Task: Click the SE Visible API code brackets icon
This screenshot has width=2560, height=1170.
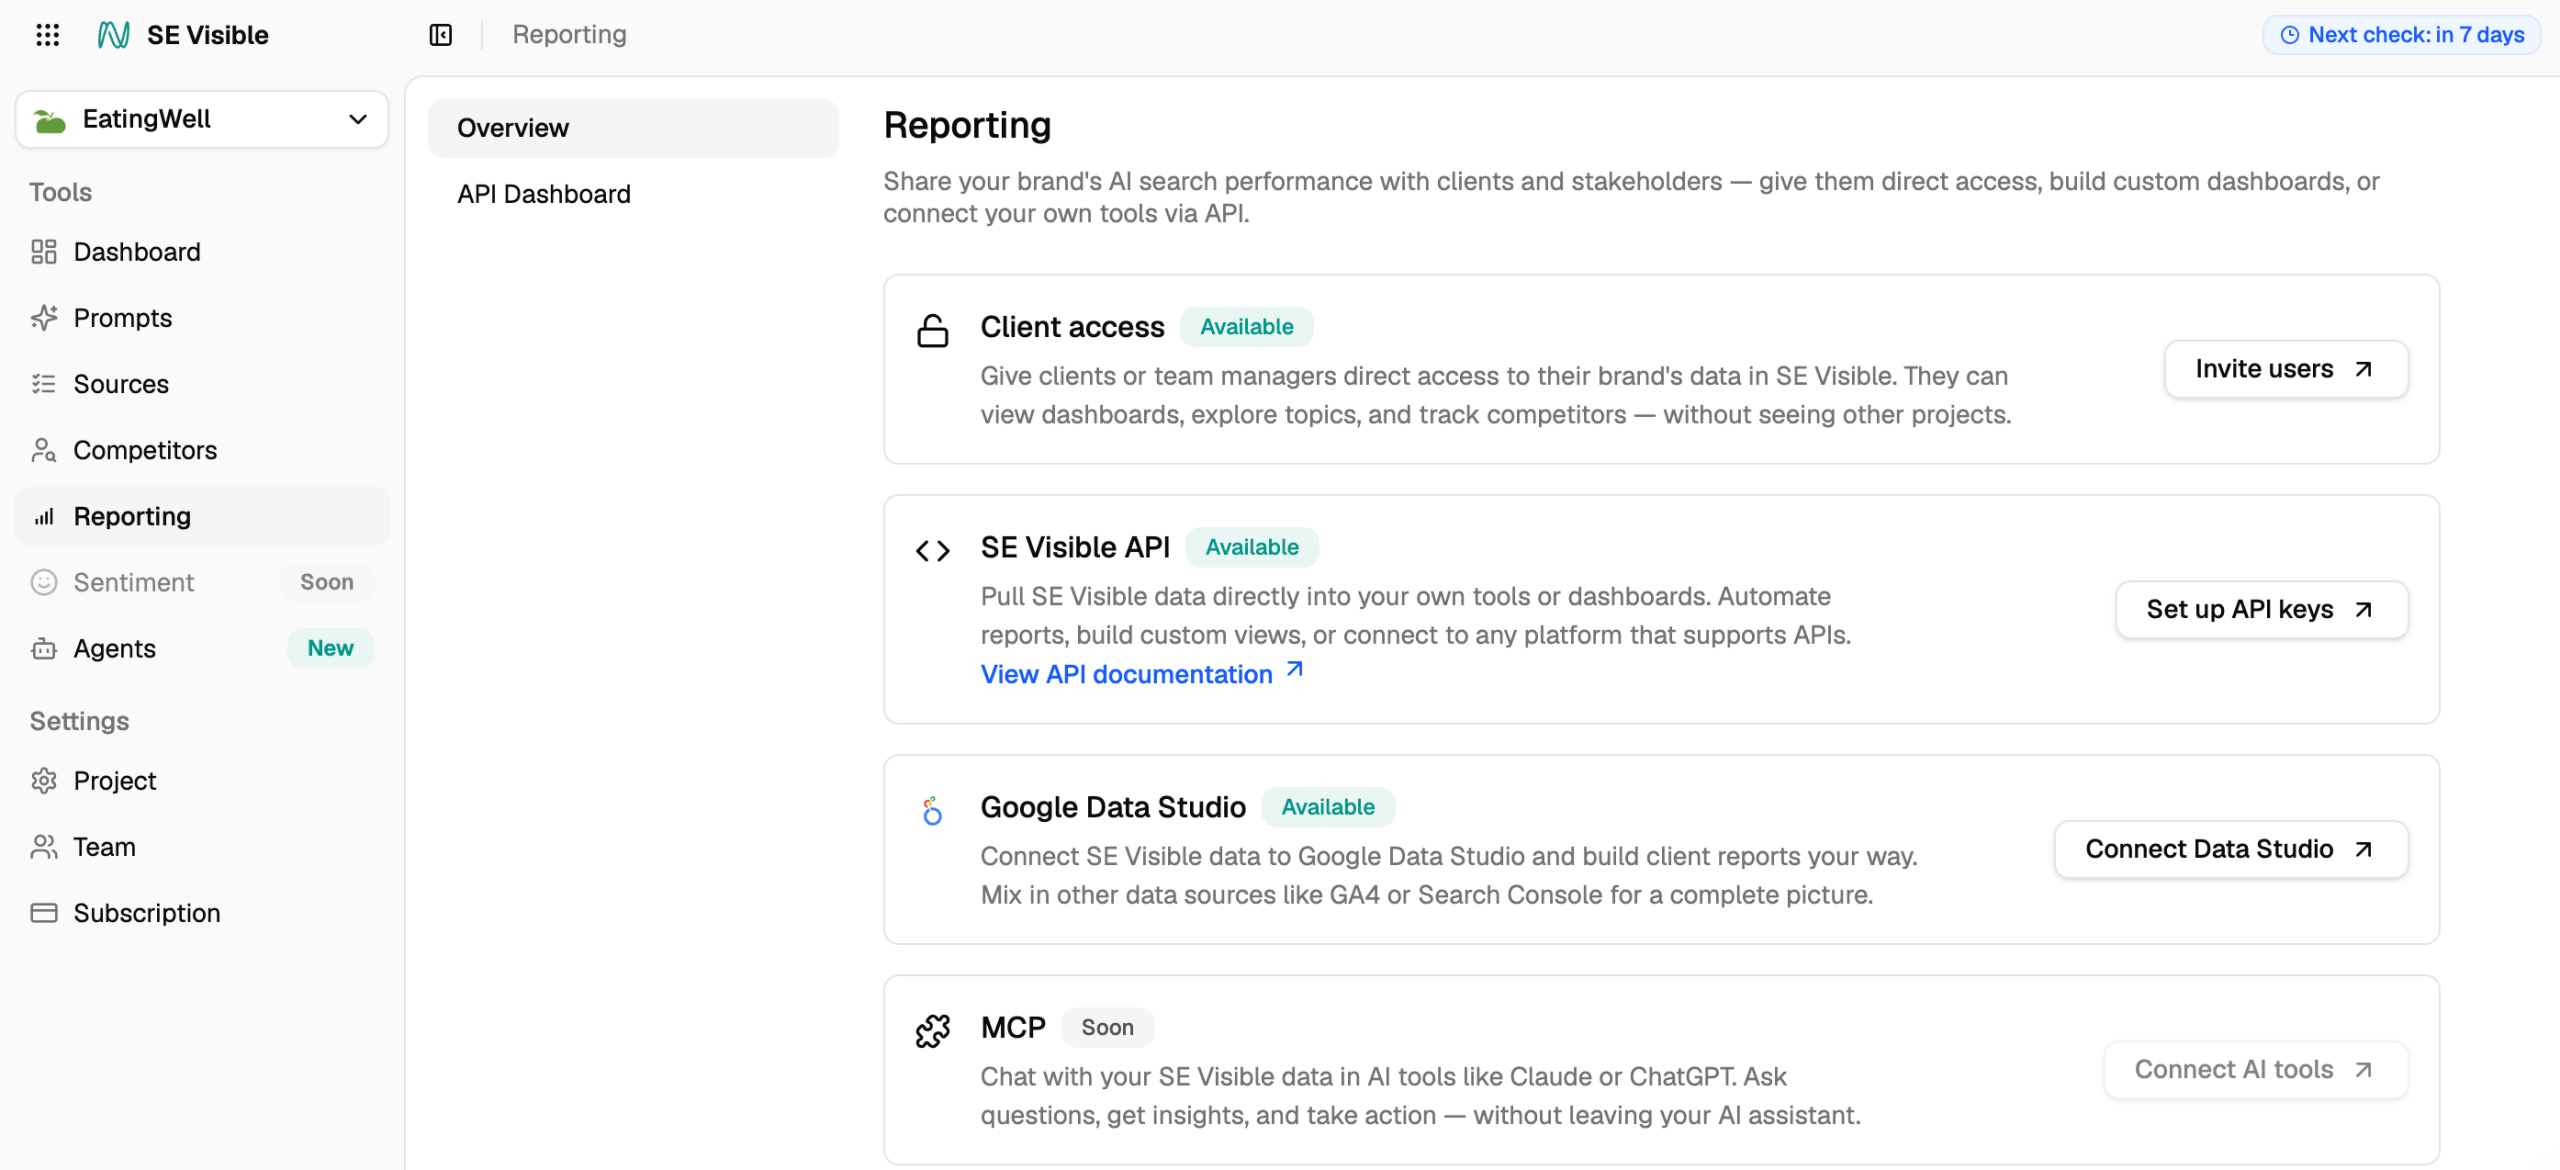Action: point(932,550)
